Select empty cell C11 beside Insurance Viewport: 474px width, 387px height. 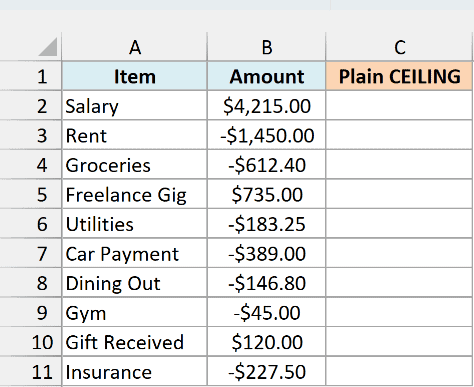399,371
